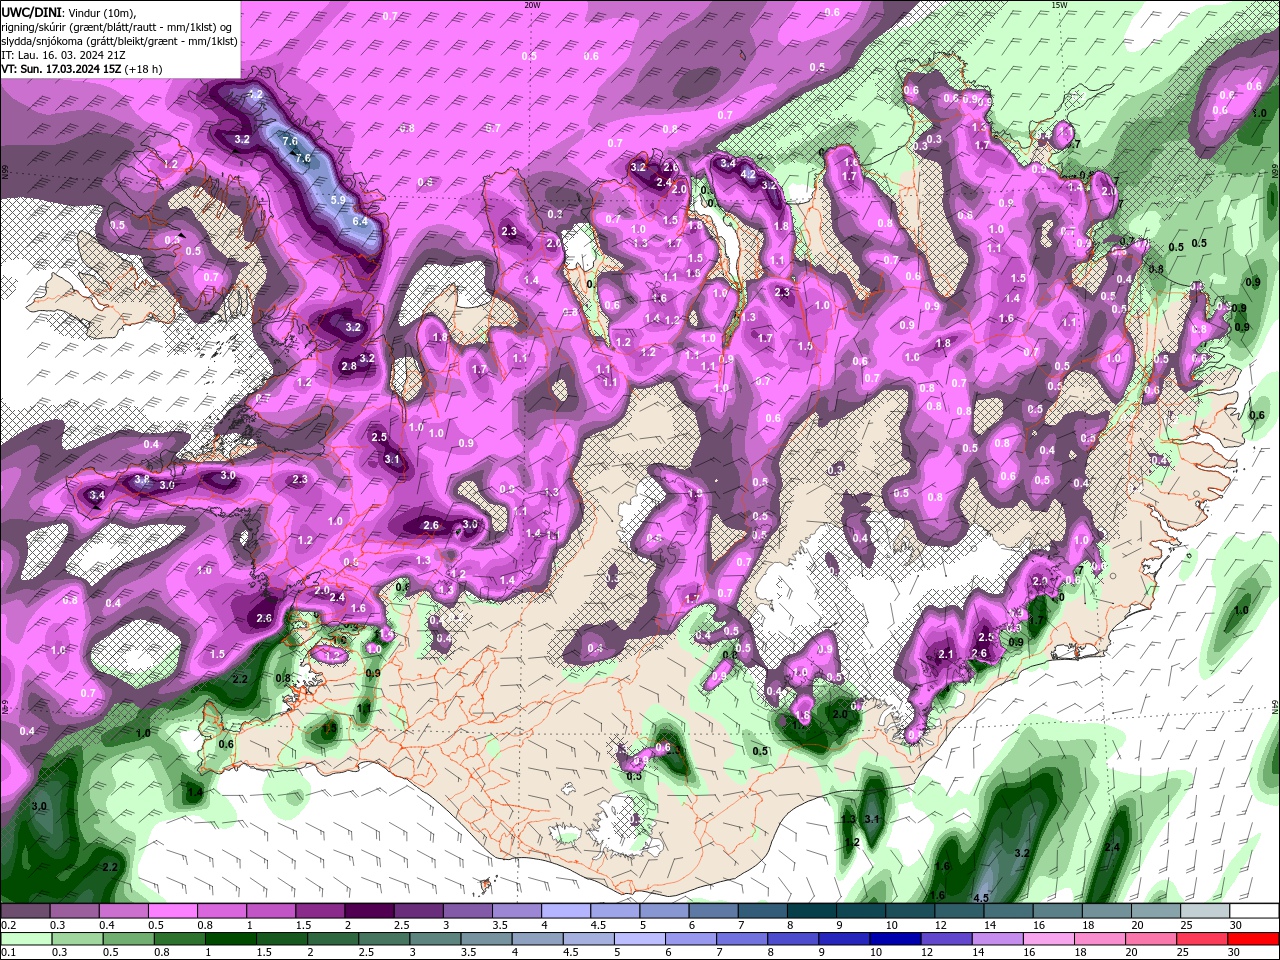Click the bright pink 0.5 swatch, upper legend

(x=172, y=911)
